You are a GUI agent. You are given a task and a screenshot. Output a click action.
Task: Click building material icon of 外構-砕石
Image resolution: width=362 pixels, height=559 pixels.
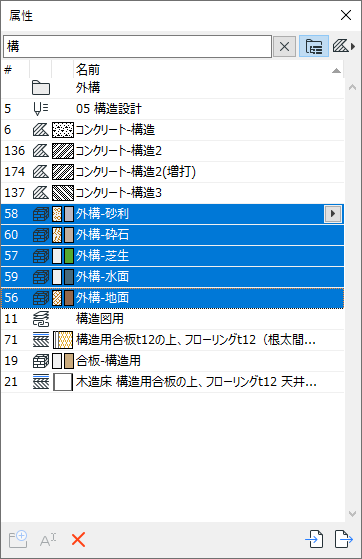[41, 235]
